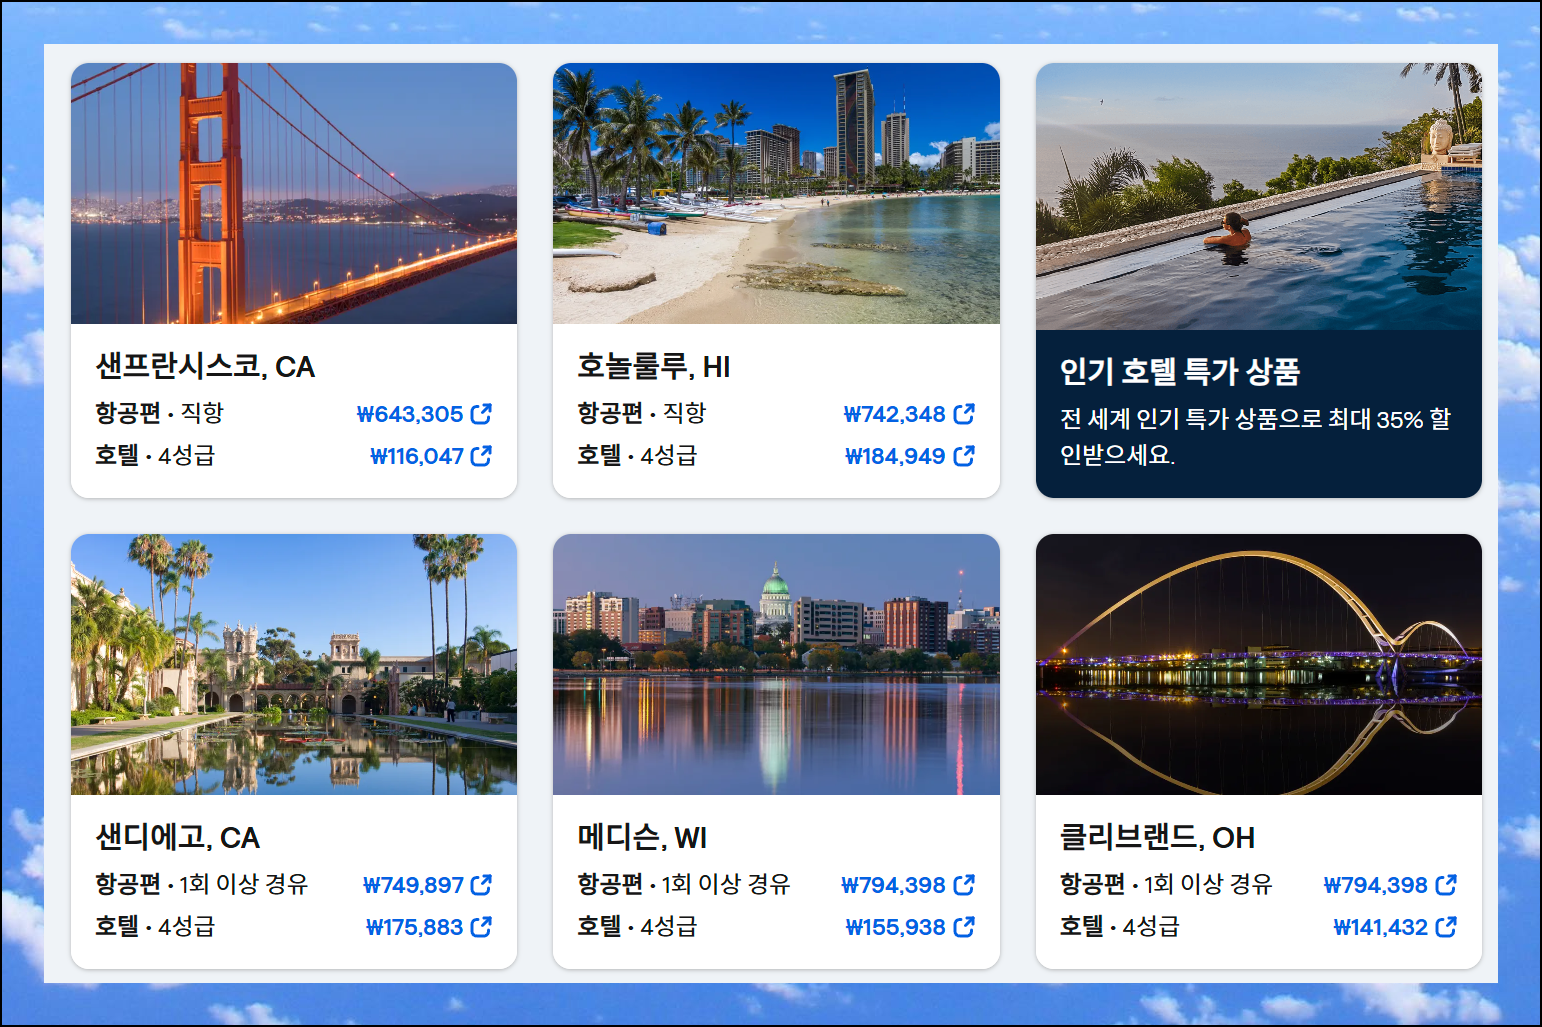
Task: Select 호텔 · 4성급 in 샌프란시스코 card
Action: pyautogui.click(x=155, y=456)
